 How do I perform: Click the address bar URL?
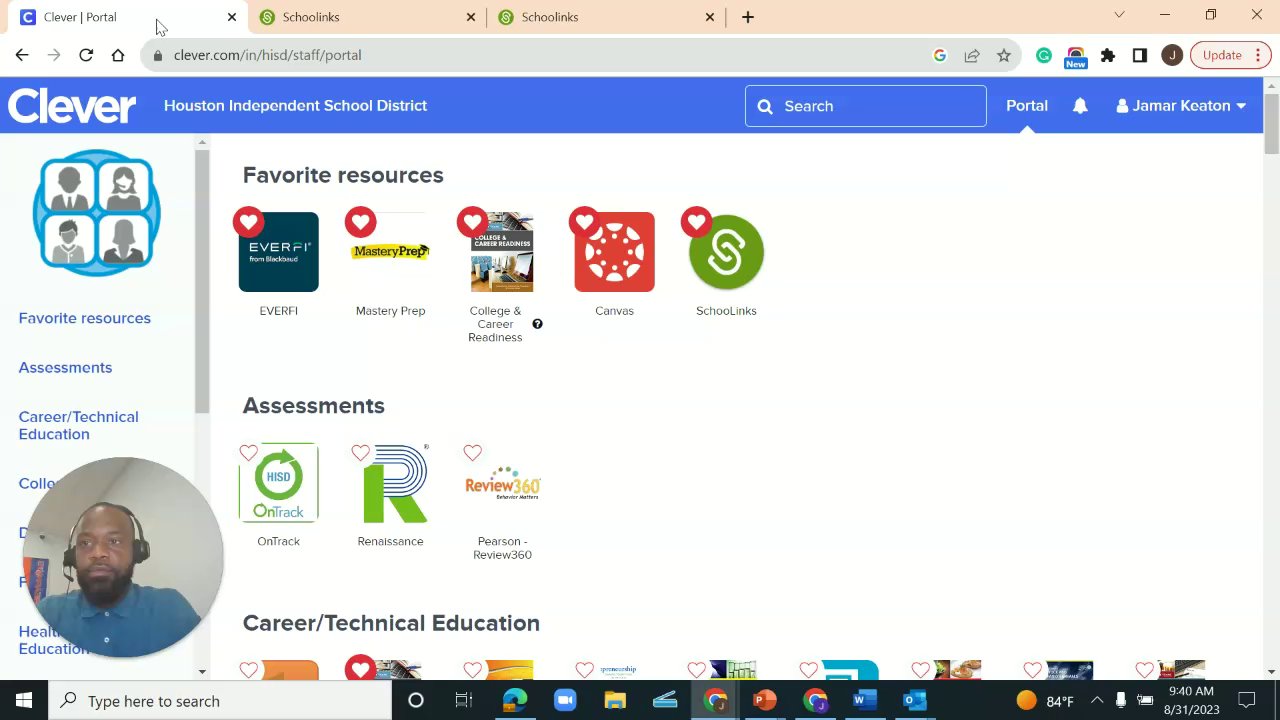(267, 55)
